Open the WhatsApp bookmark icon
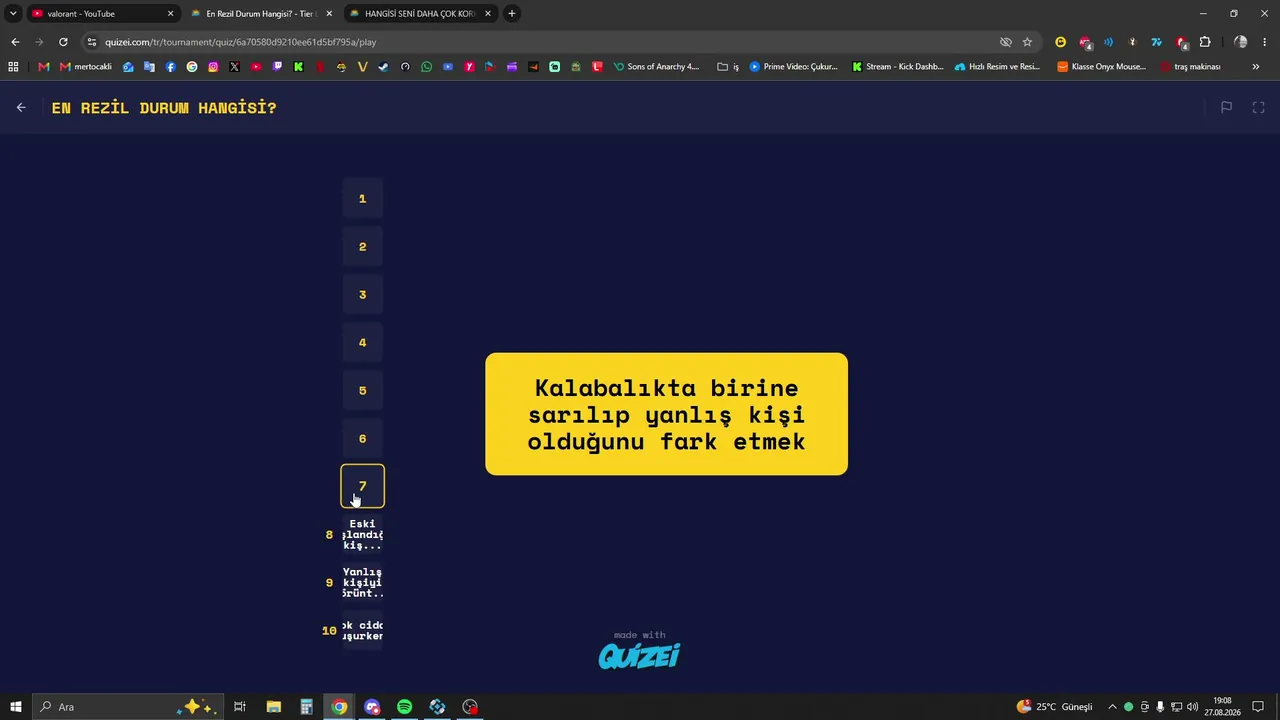Viewport: 1280px width, 720px height. 426,67
